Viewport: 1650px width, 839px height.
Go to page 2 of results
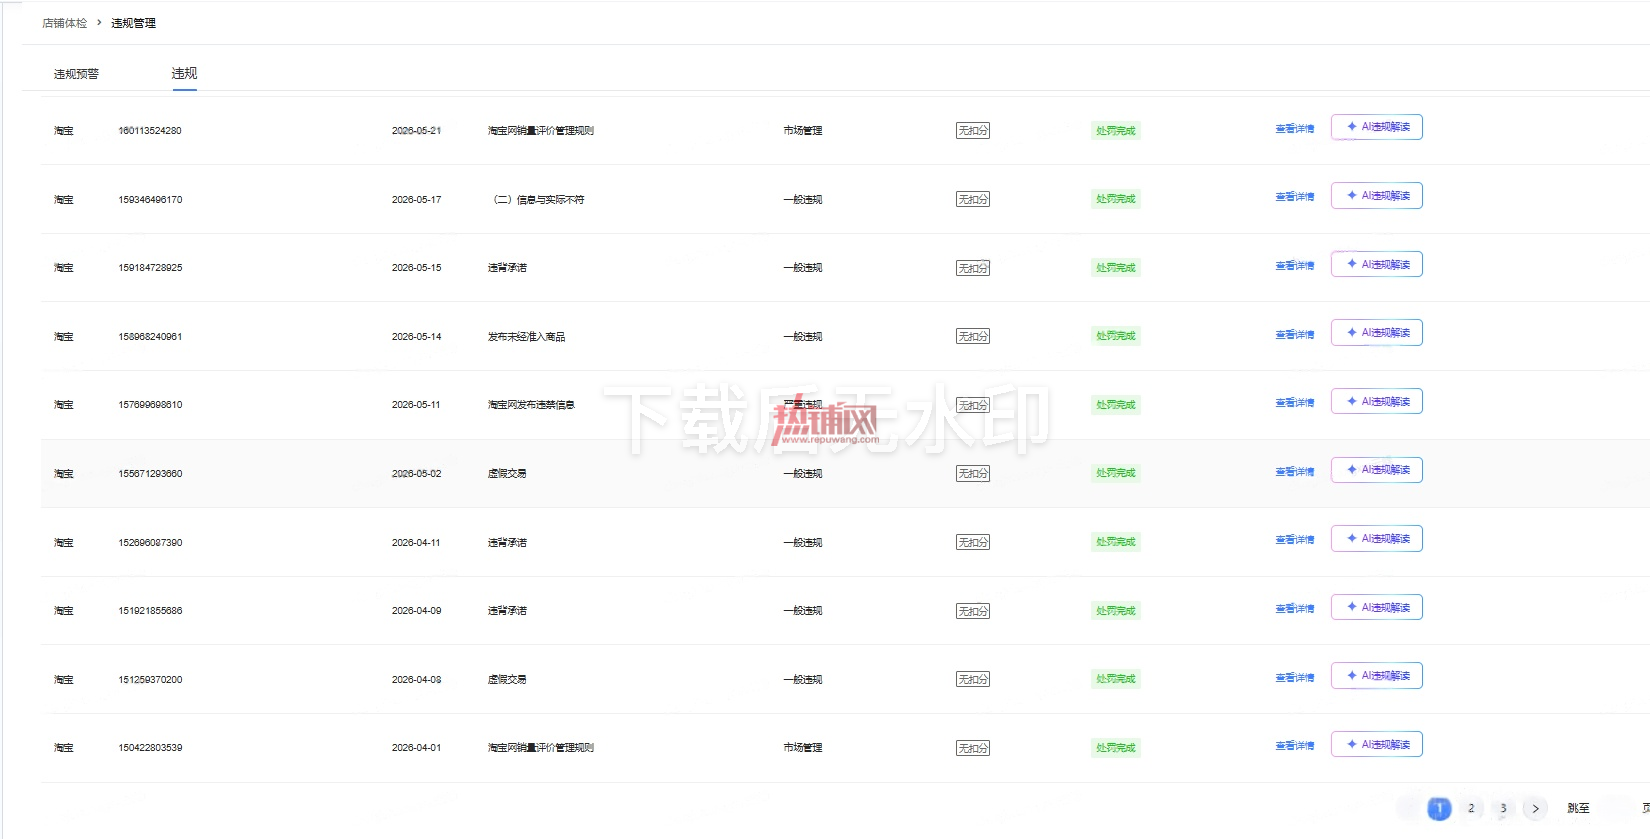[1471, 808]
